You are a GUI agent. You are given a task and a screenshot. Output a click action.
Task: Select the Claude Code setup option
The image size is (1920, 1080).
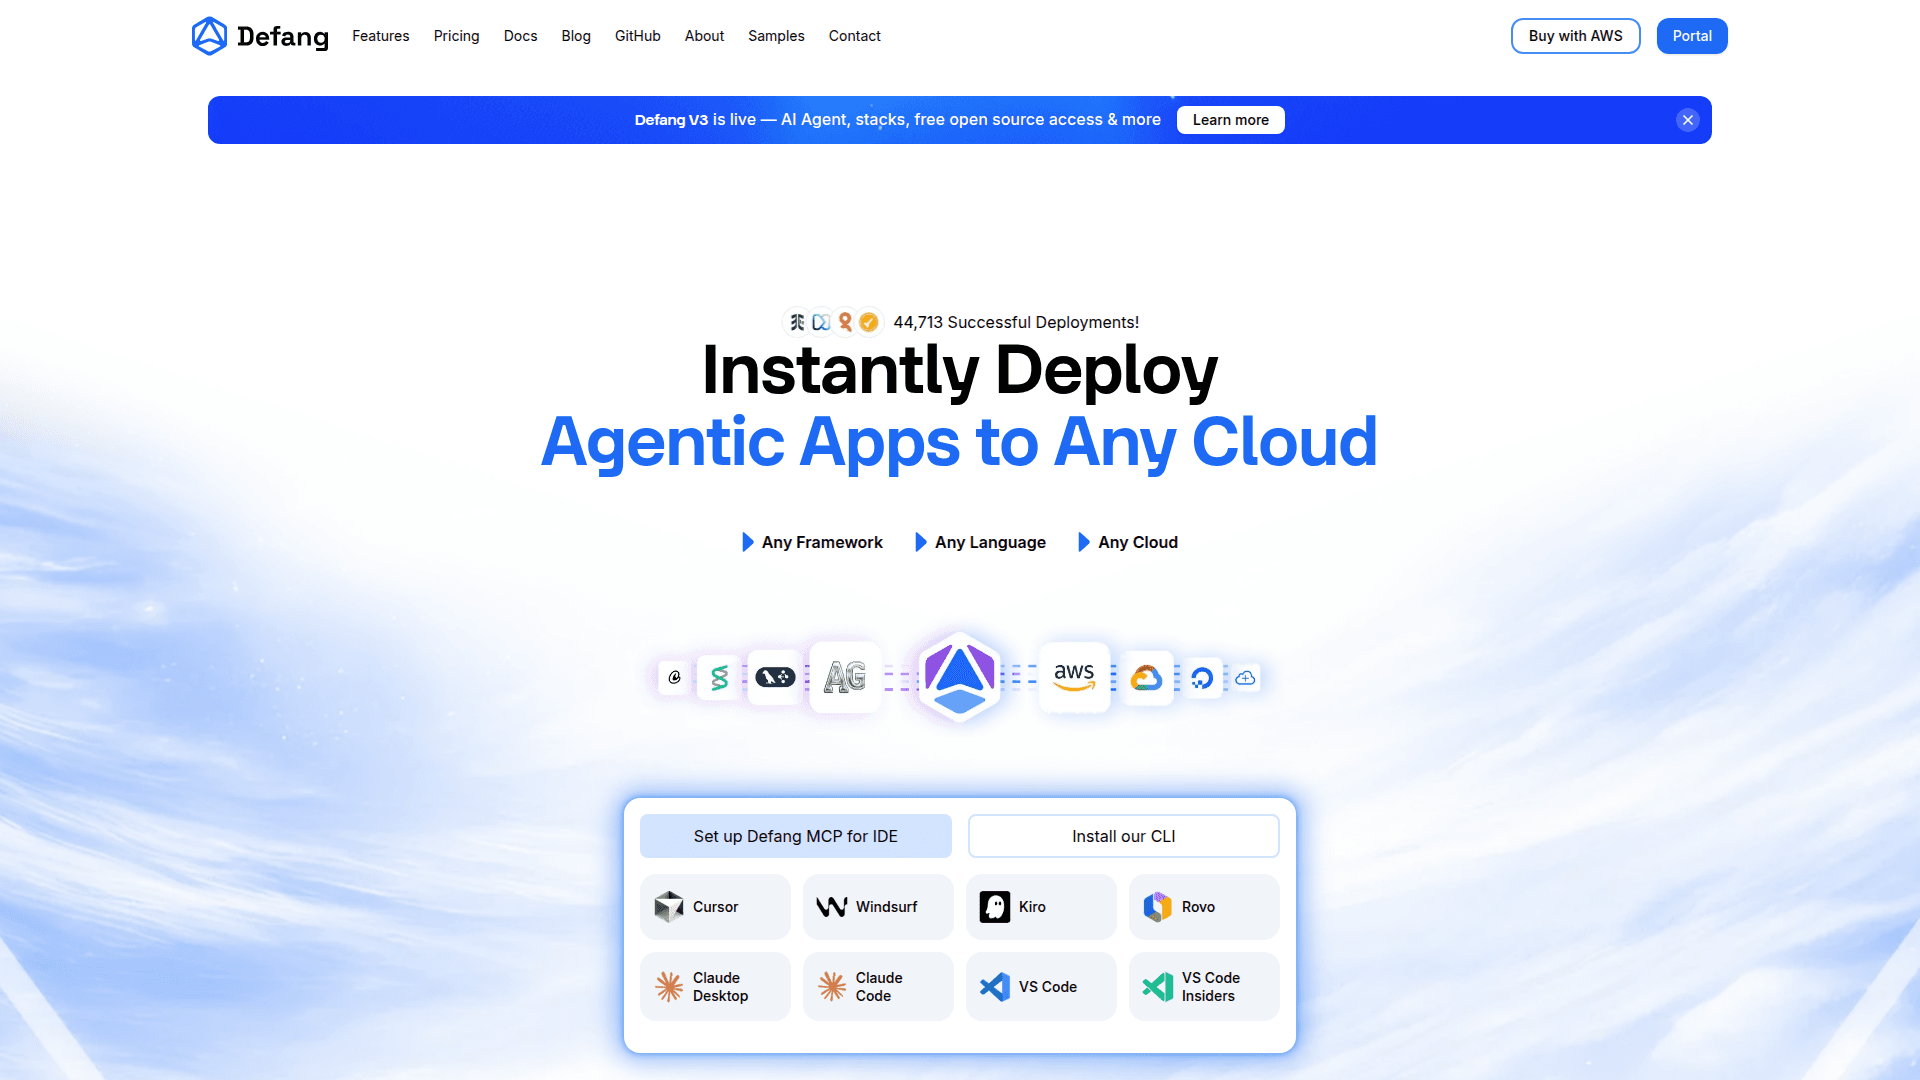[x=877, y=987]
